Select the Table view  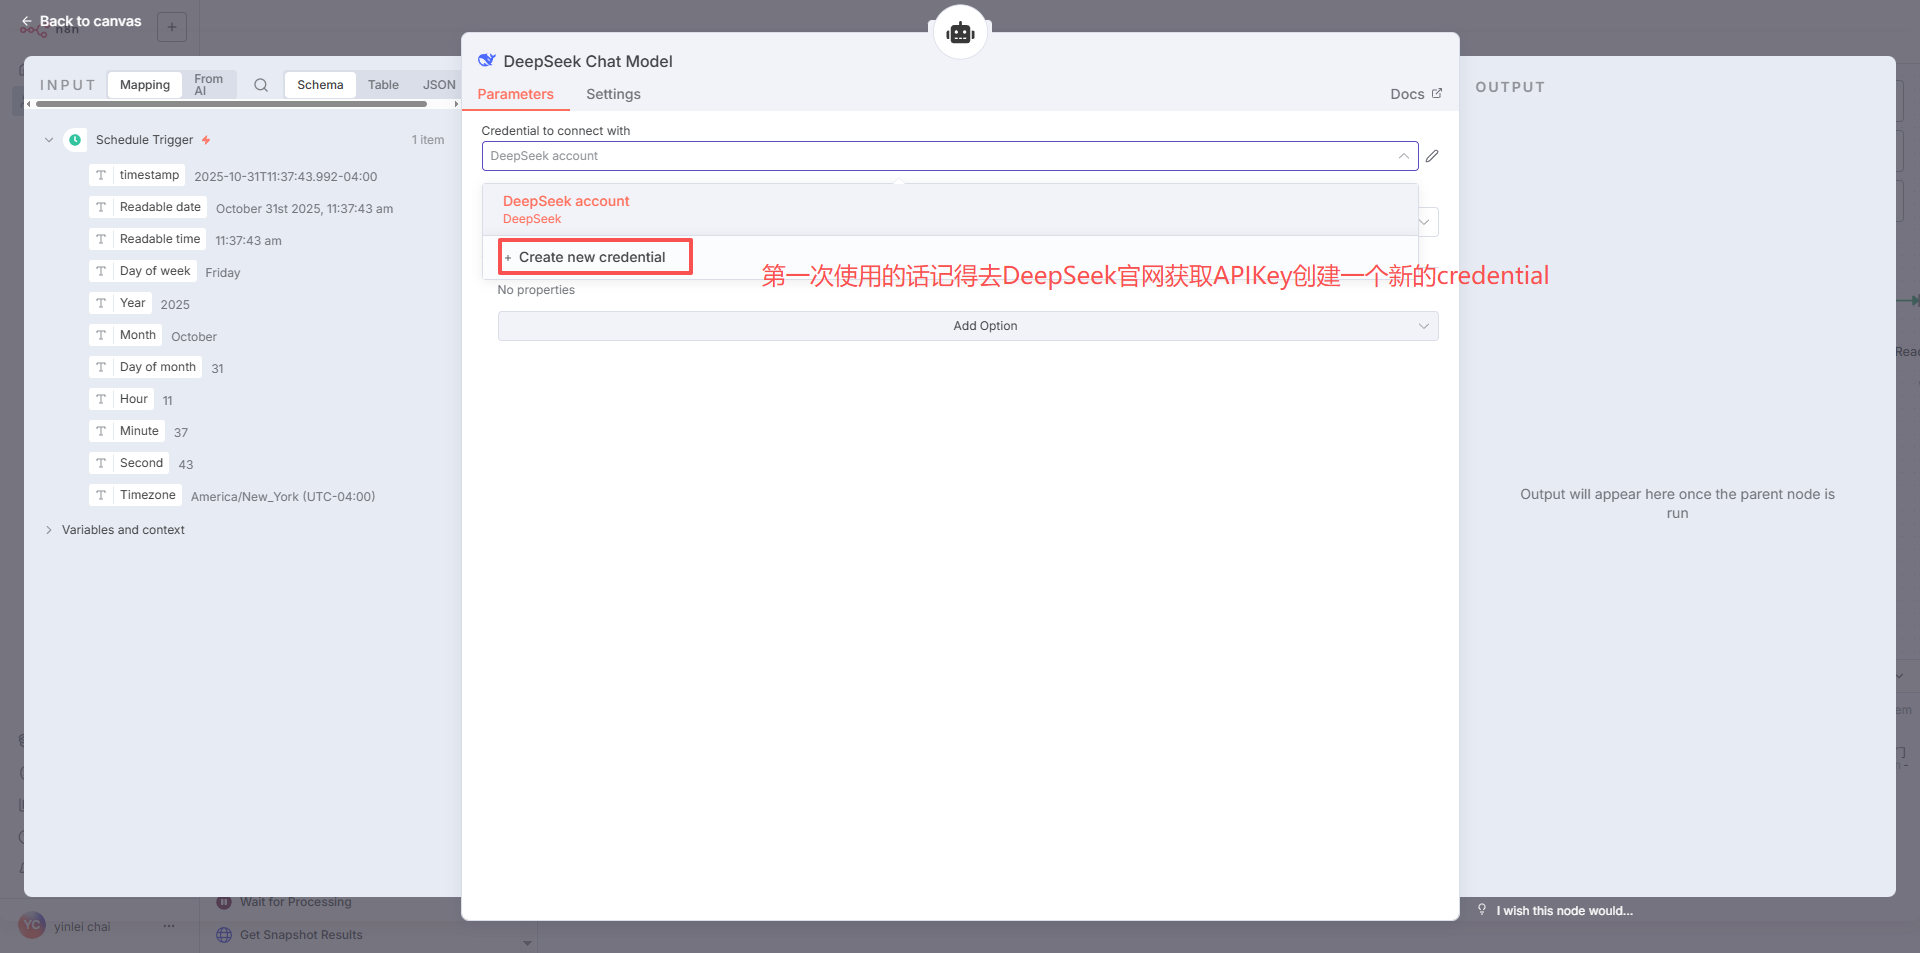tap(383, 85)
